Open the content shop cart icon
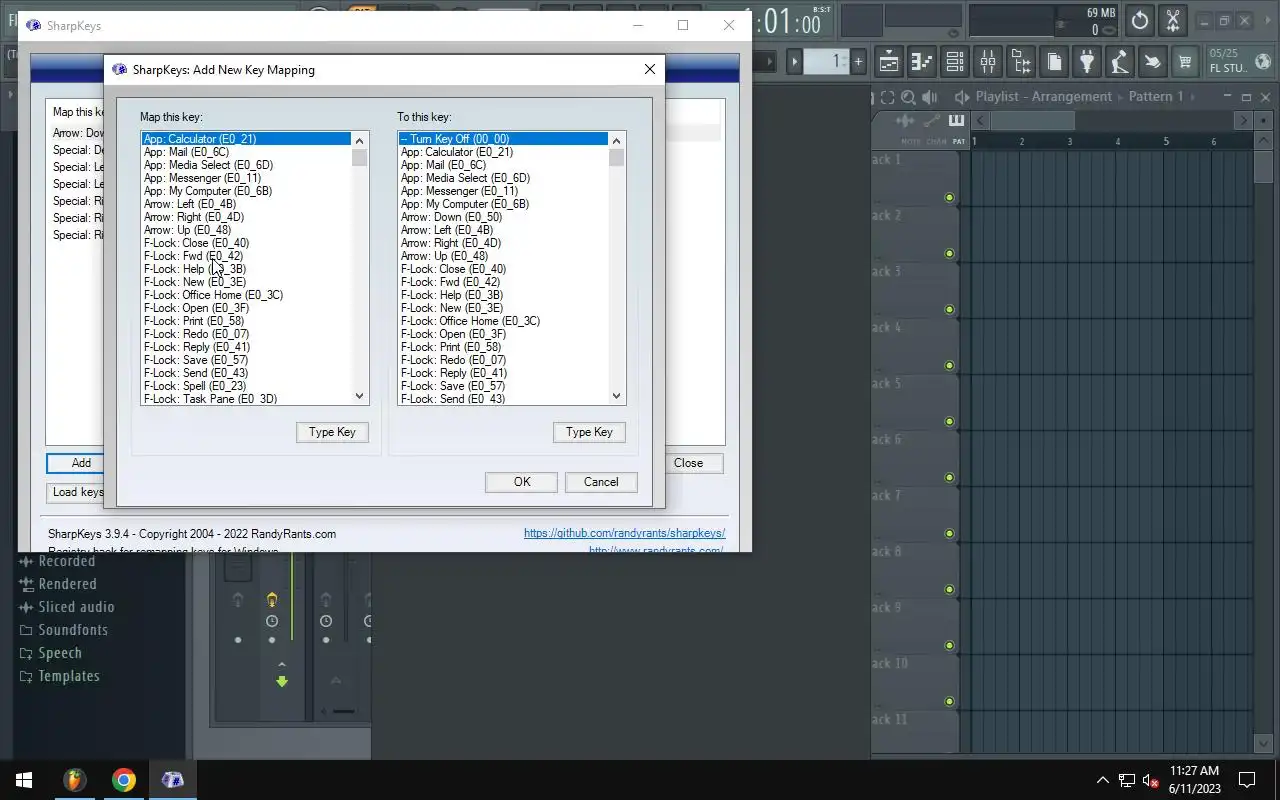The image size is (1280, 800). [x=1186, y=62]
